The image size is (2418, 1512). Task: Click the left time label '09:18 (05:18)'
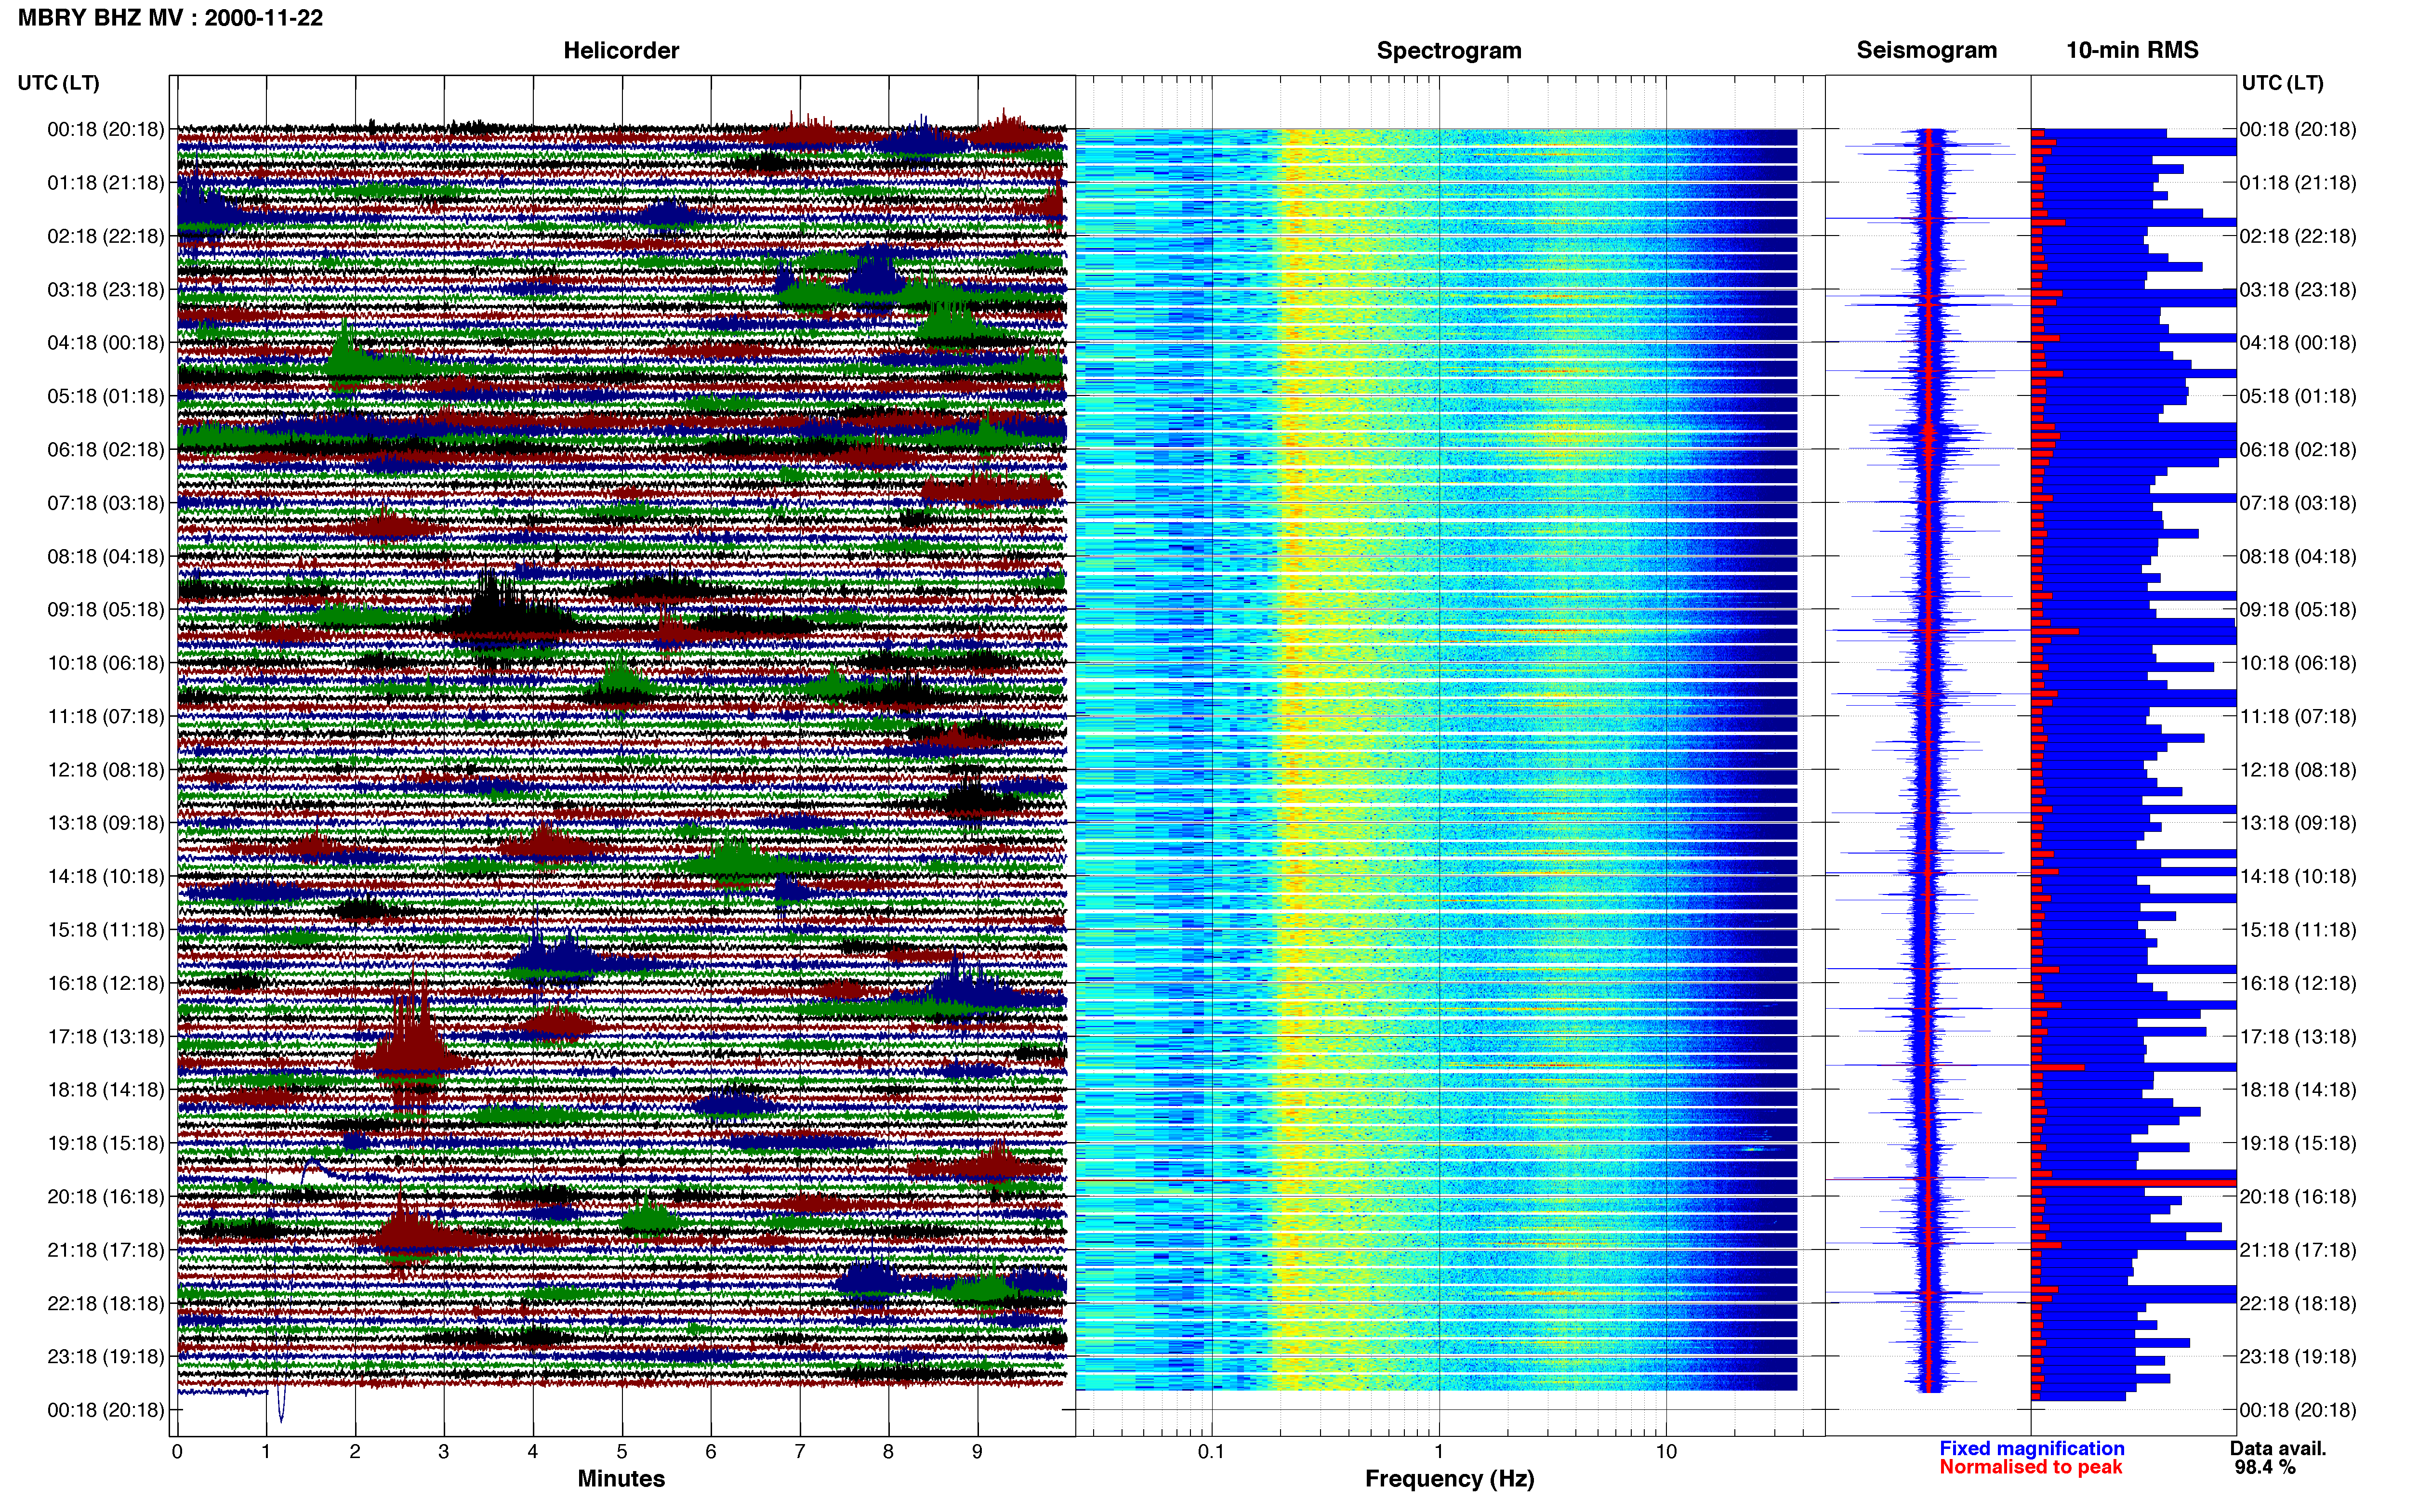pos(105,610)
